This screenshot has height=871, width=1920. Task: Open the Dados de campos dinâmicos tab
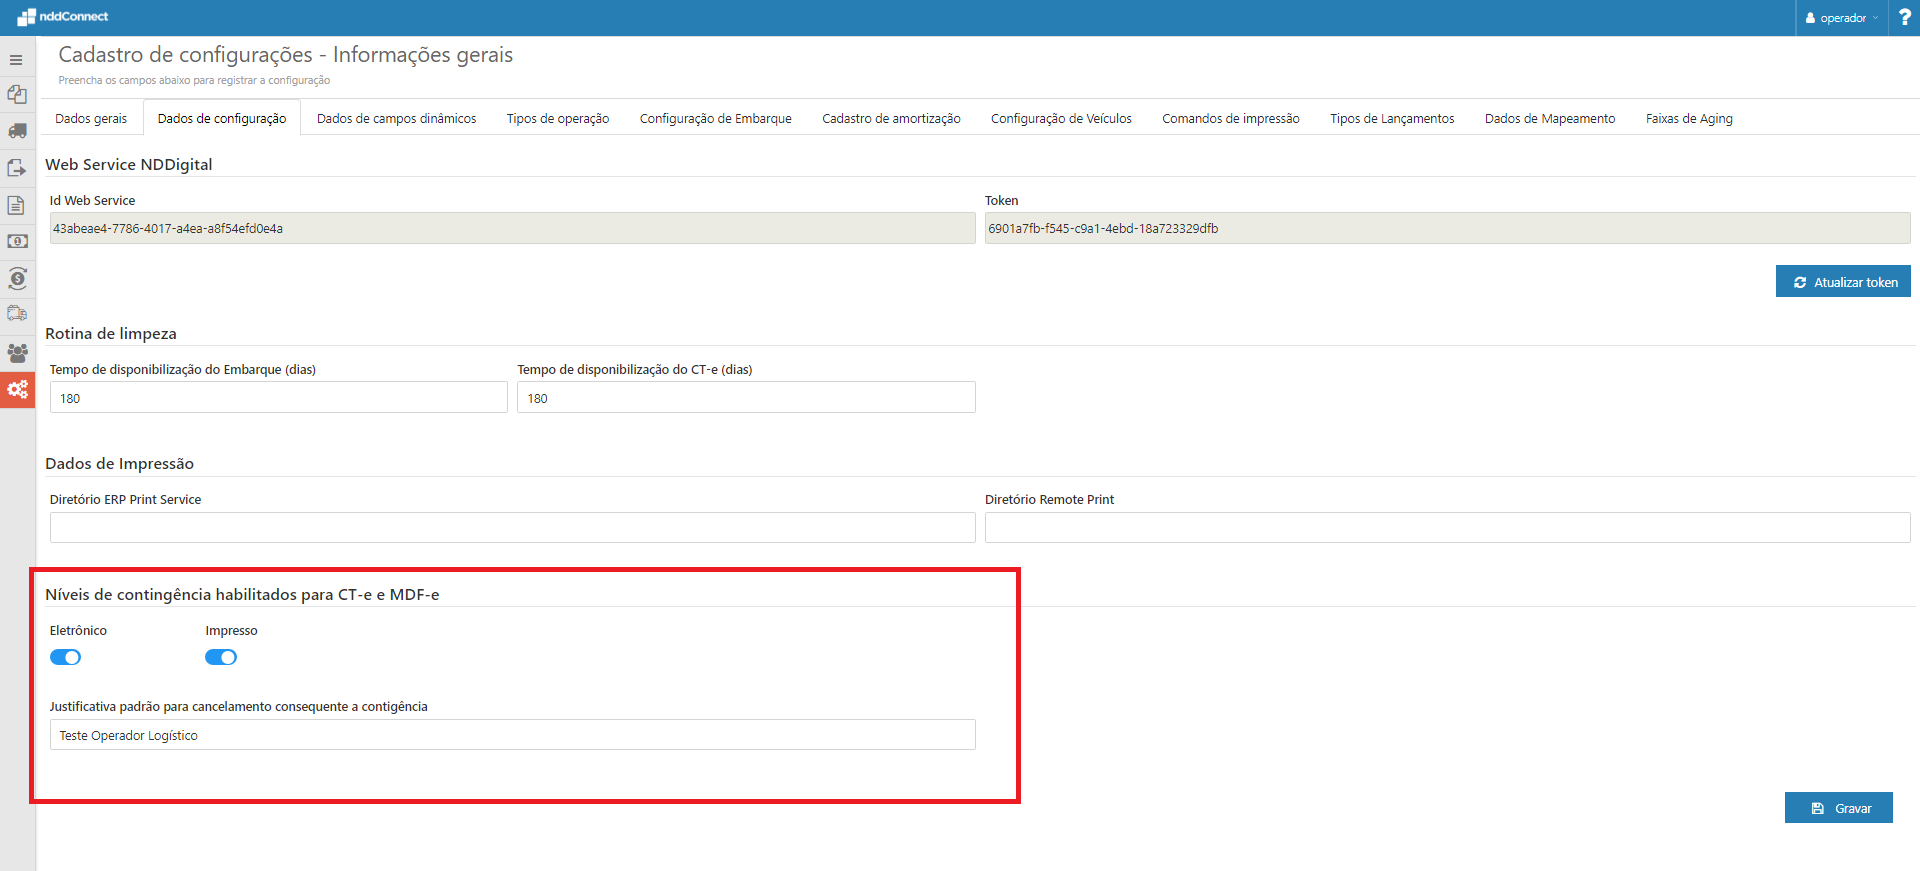pos(397,118)
